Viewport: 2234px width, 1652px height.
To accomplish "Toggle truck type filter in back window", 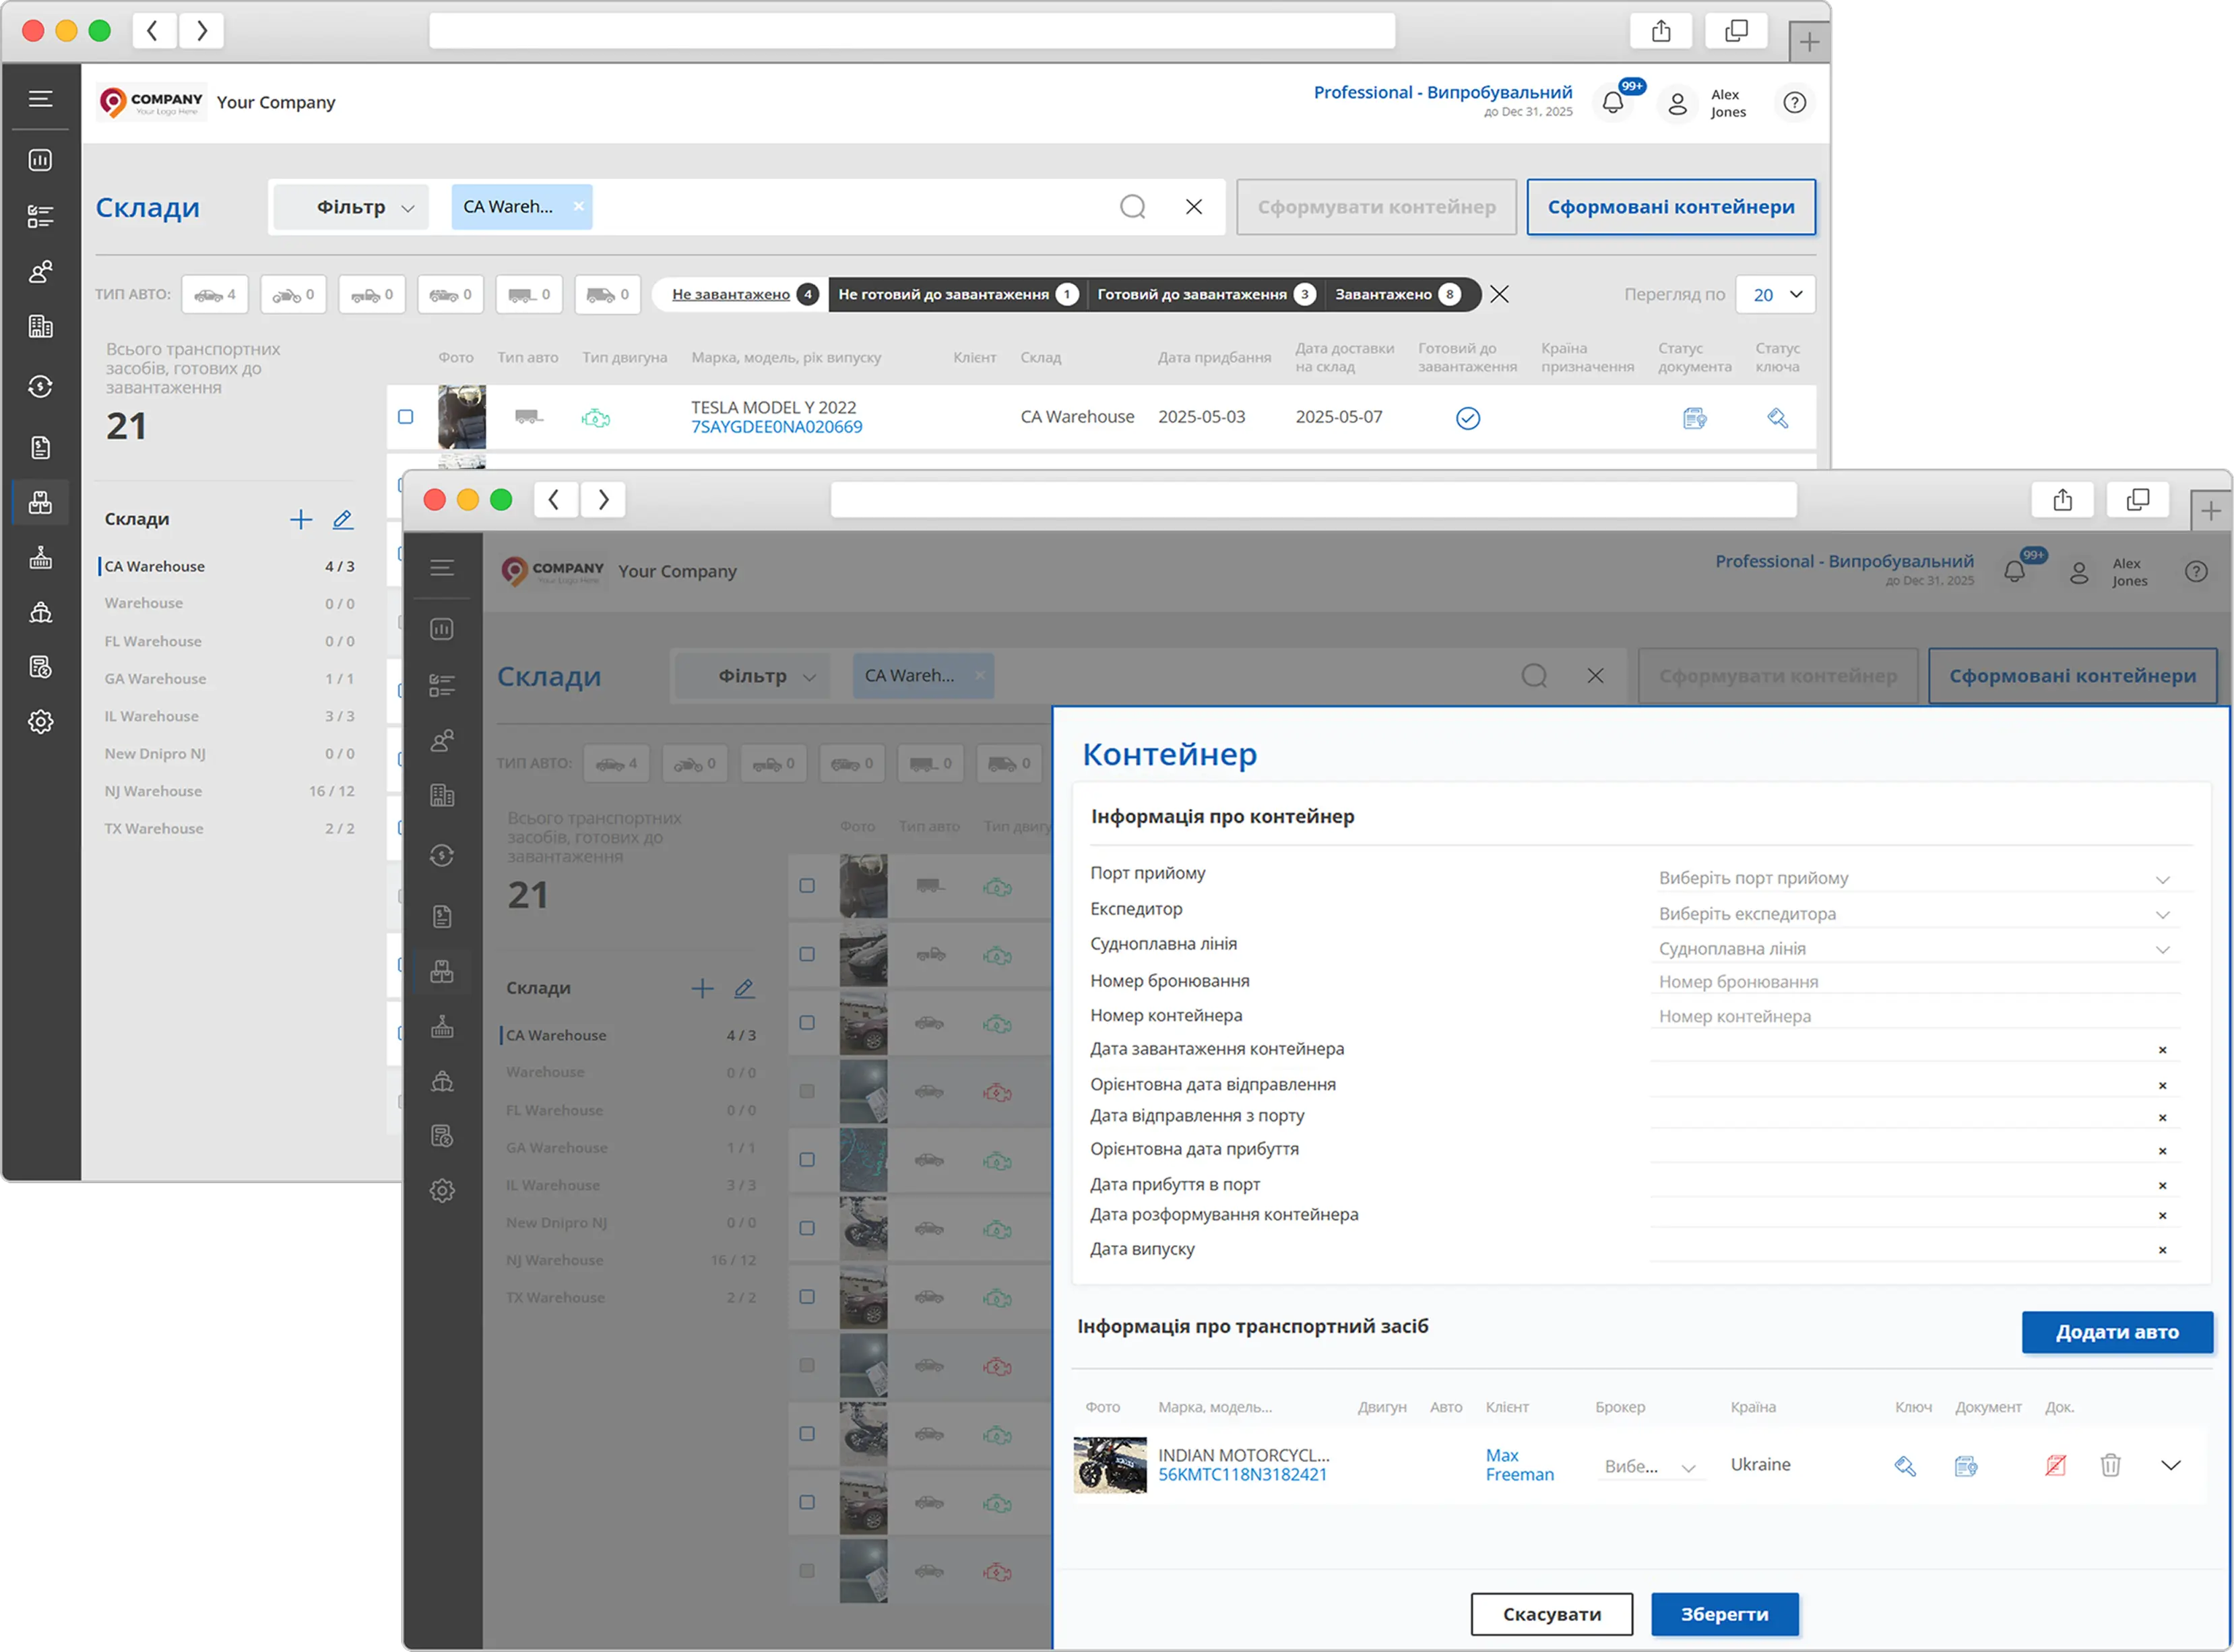I will pos(608,294).
